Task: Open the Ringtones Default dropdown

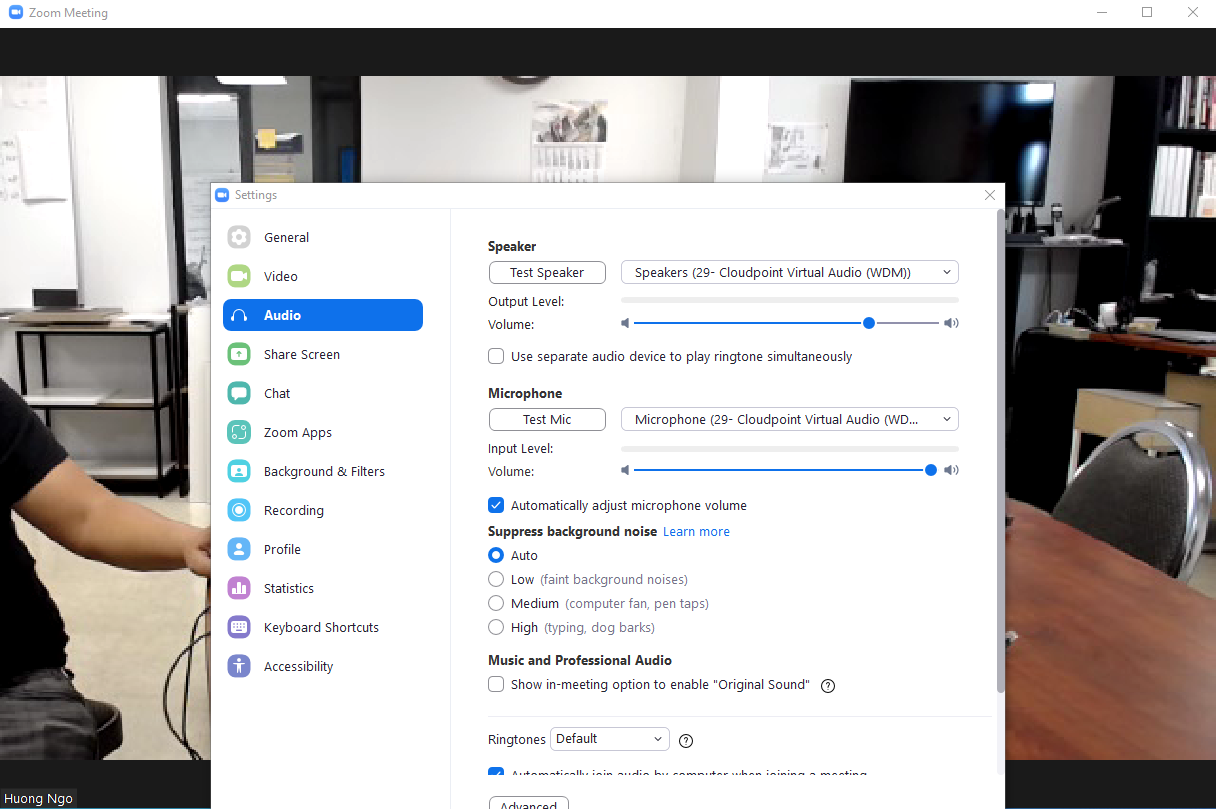Action: [610, 739]
